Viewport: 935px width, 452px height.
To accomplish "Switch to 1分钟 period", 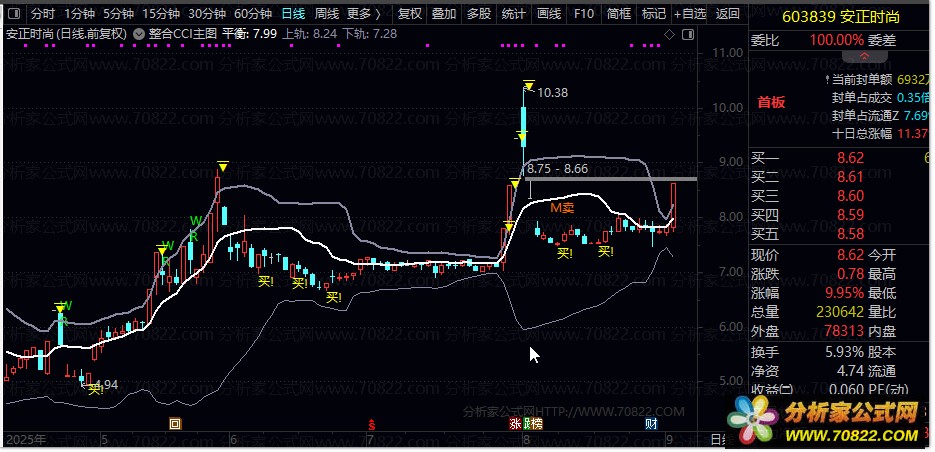I will 81,13.
